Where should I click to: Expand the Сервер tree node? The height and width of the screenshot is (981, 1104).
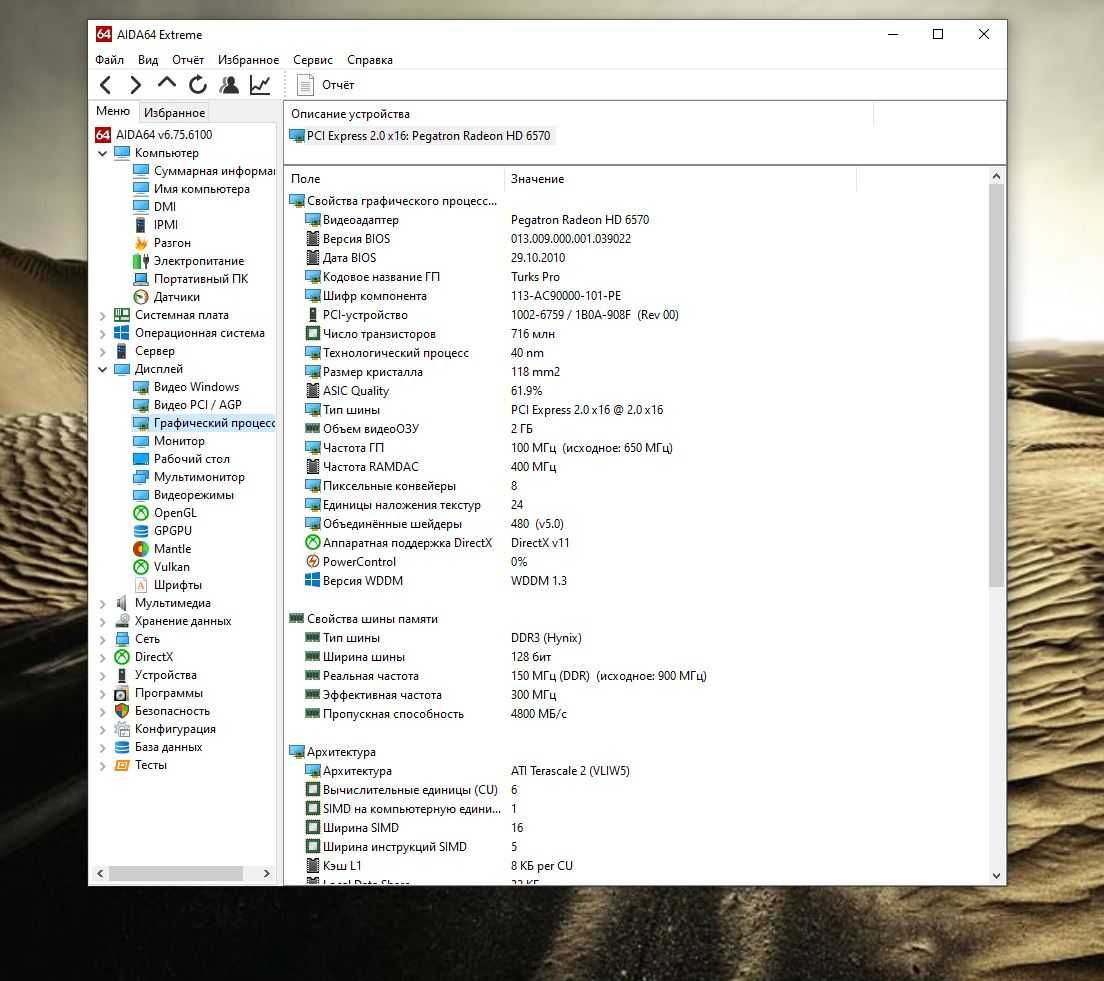(x=103, y=351)
